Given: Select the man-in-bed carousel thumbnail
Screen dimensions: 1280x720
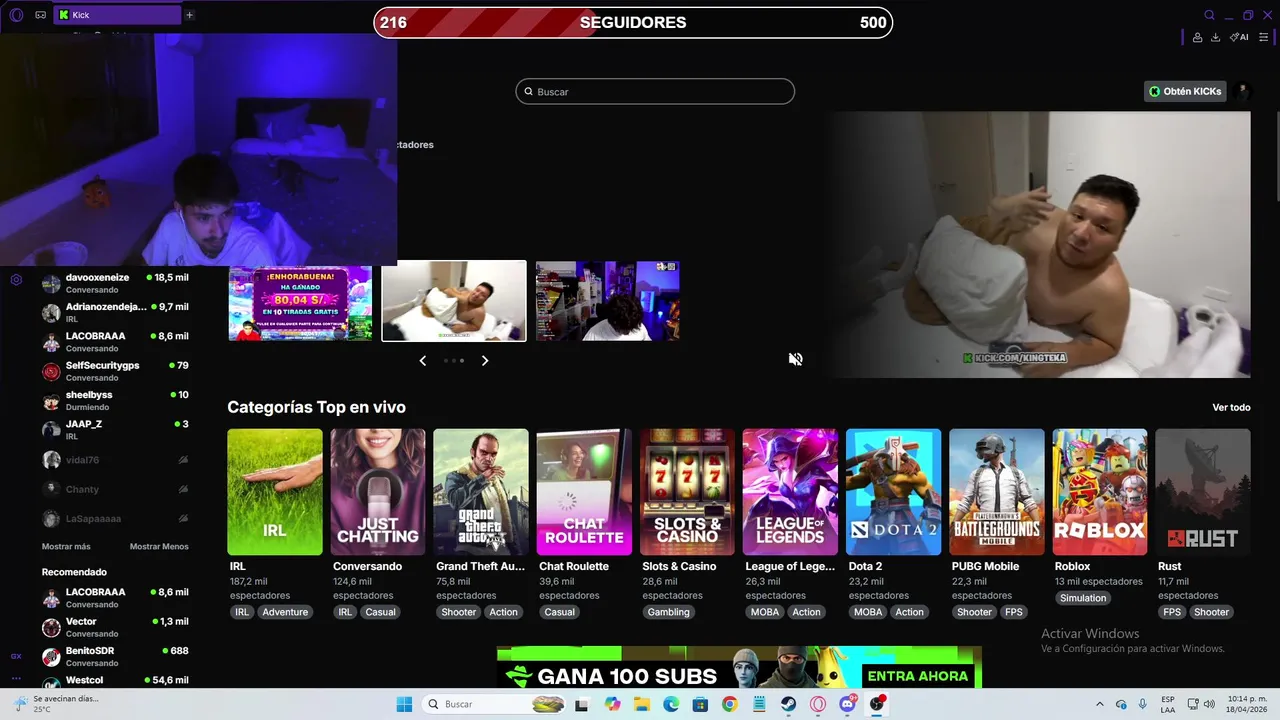Looking at the screenshot, I should (x=454, y=301).
